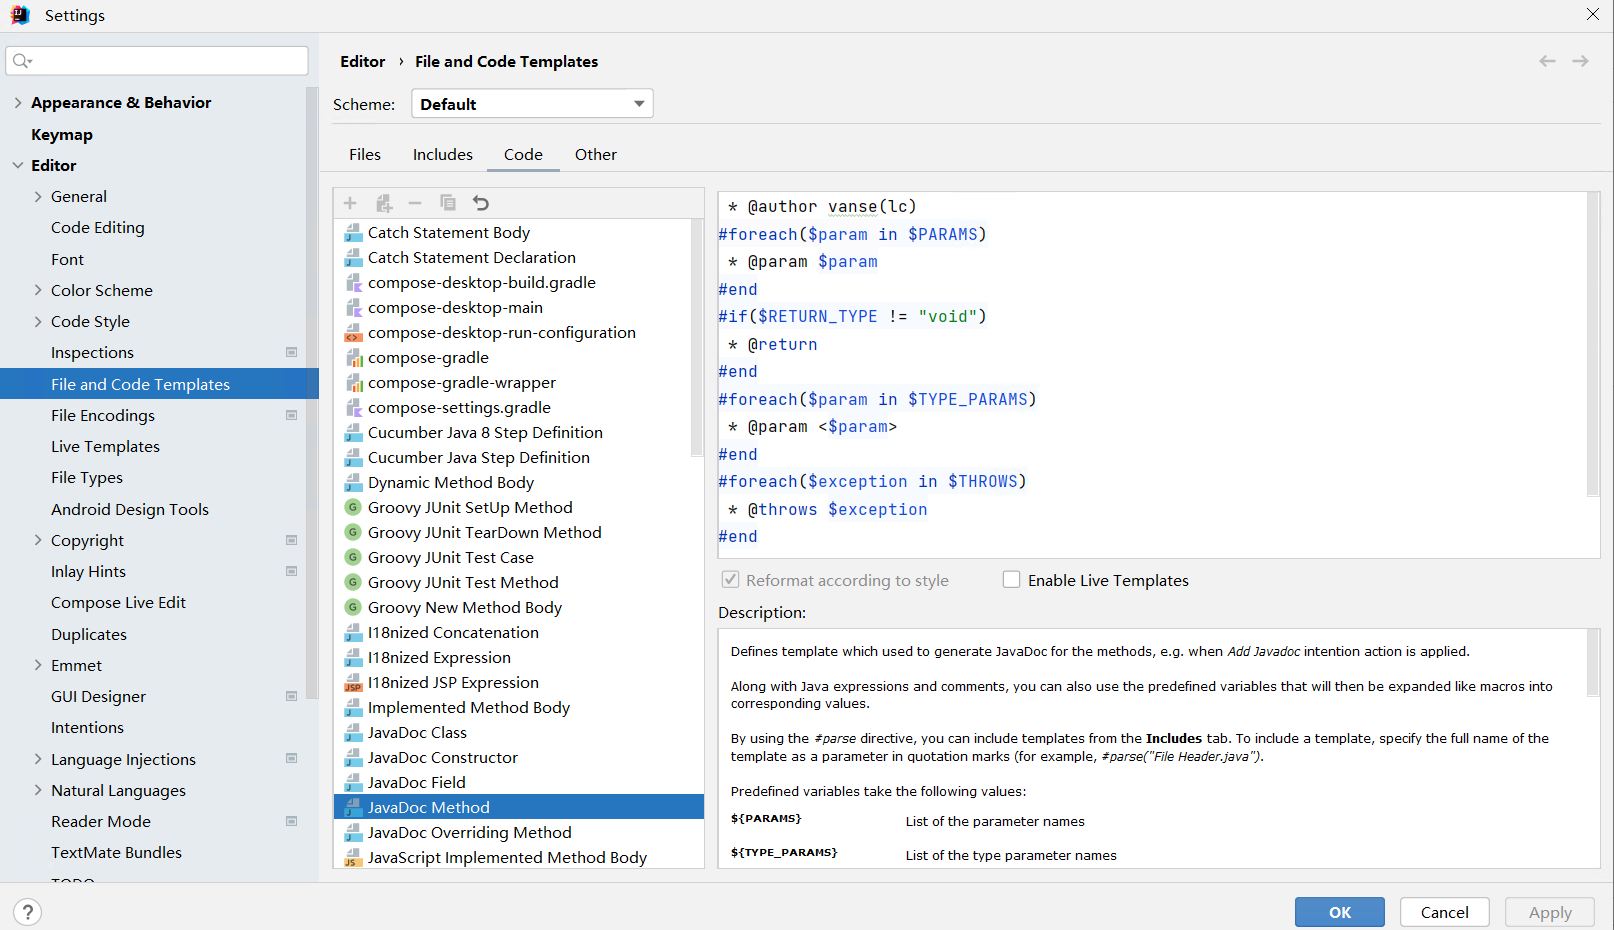Click the back navigation arrow
Screen dimensions: 1614x930
pyautogui.click(x=1547, y=61)
